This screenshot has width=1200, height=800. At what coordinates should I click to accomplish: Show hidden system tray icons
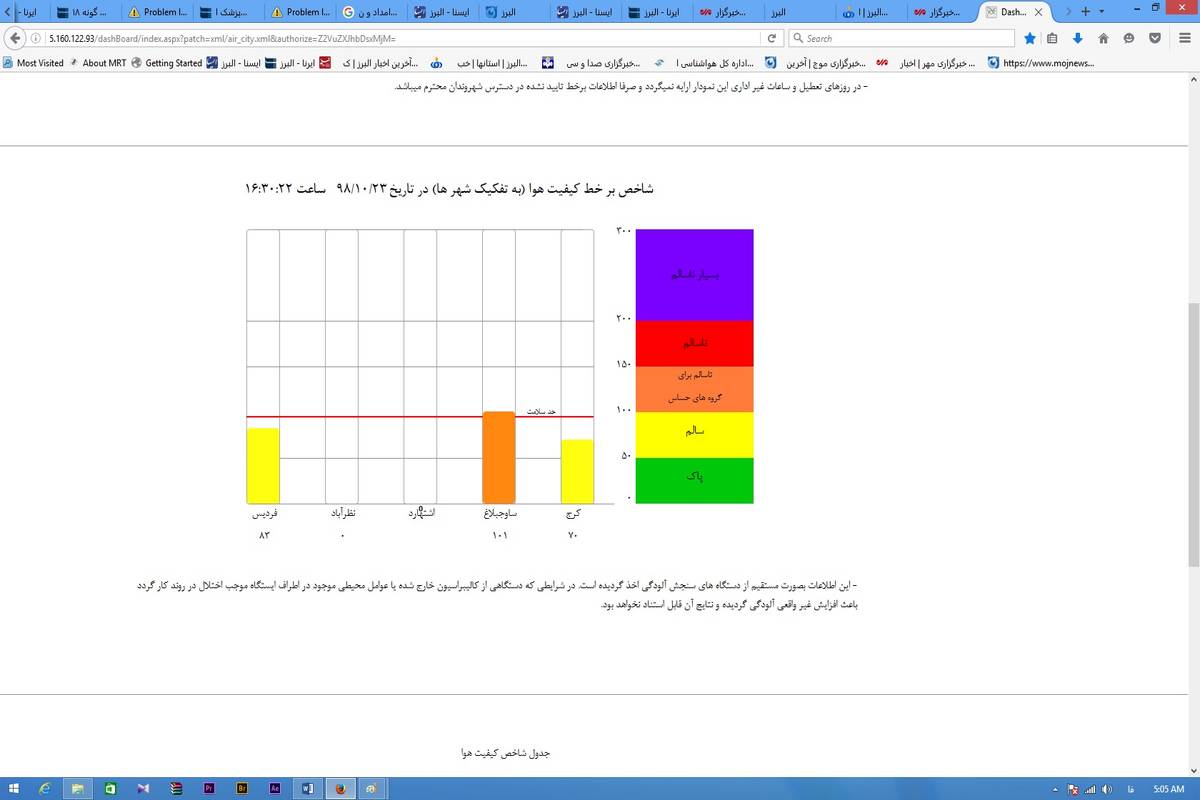coord(1057,788)
